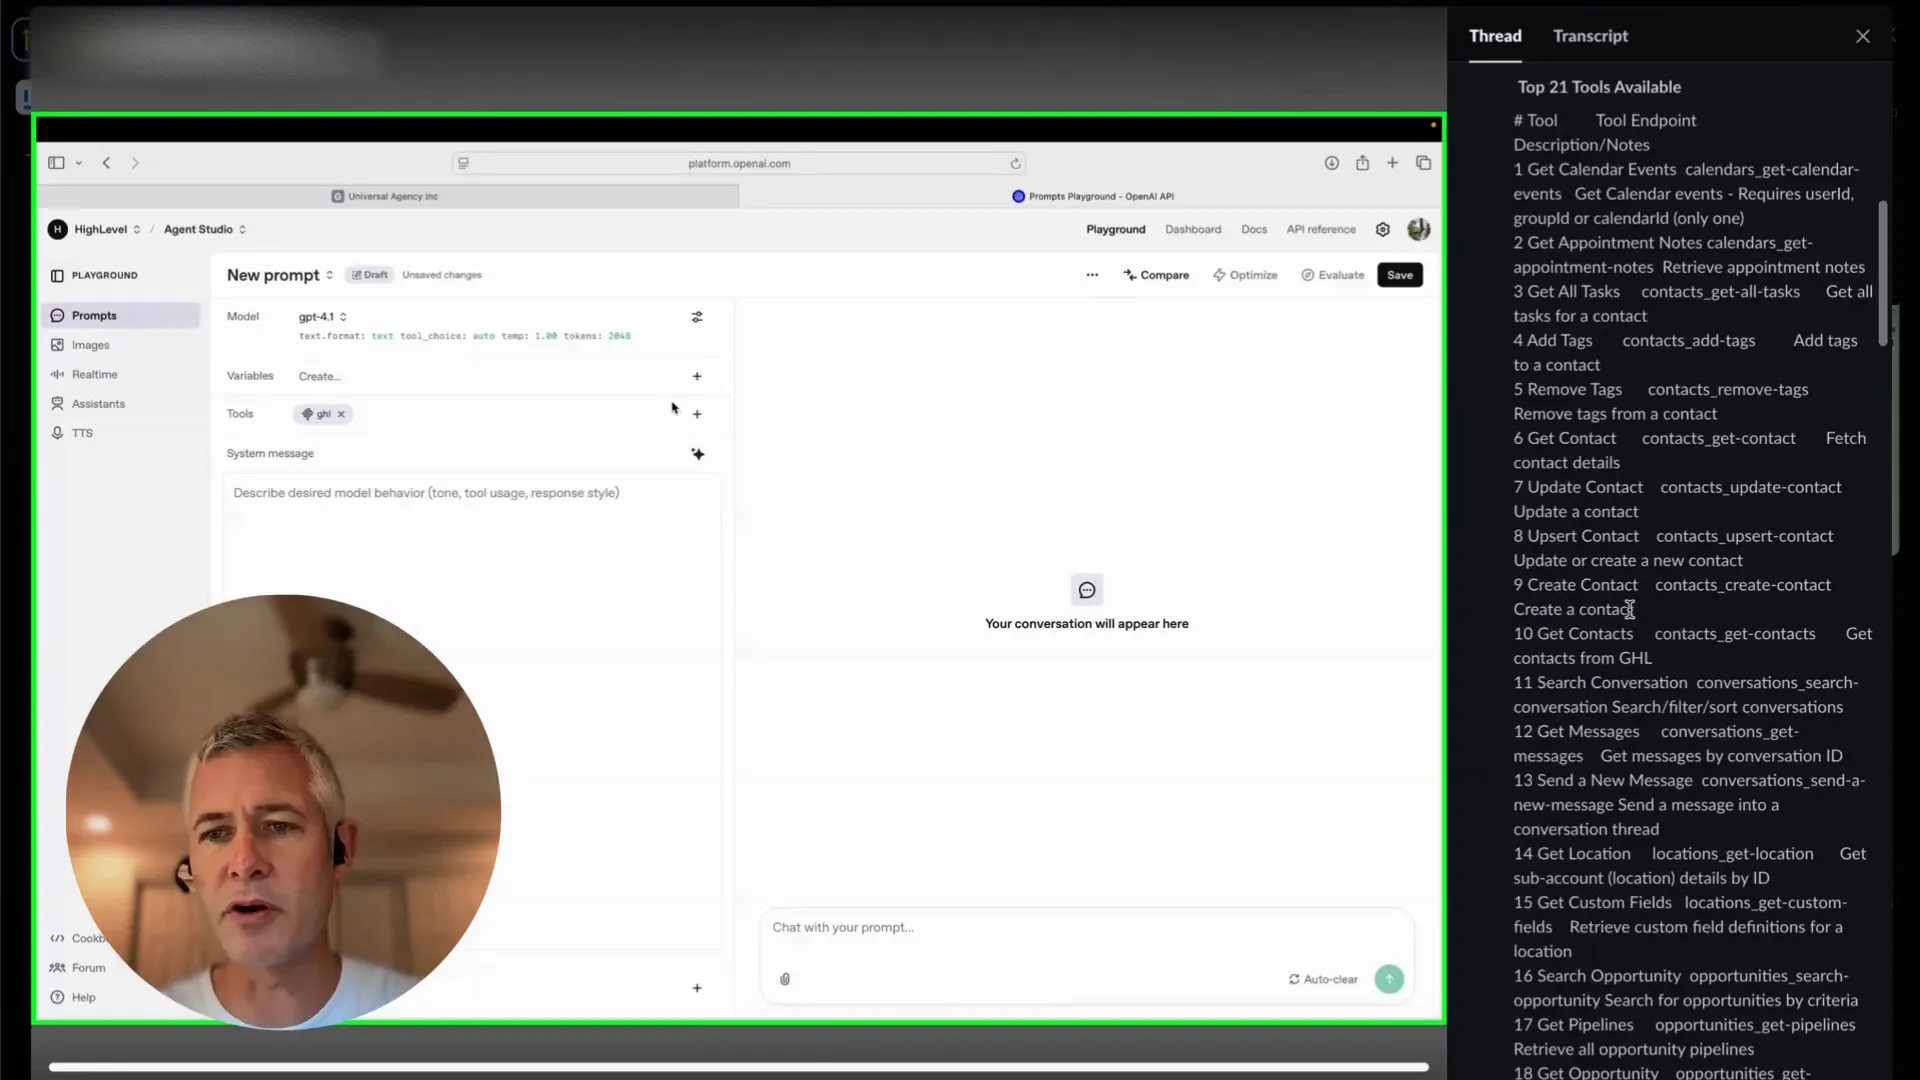
Task: Click the platform.openai.com address bar
Action: coord(739,163)
